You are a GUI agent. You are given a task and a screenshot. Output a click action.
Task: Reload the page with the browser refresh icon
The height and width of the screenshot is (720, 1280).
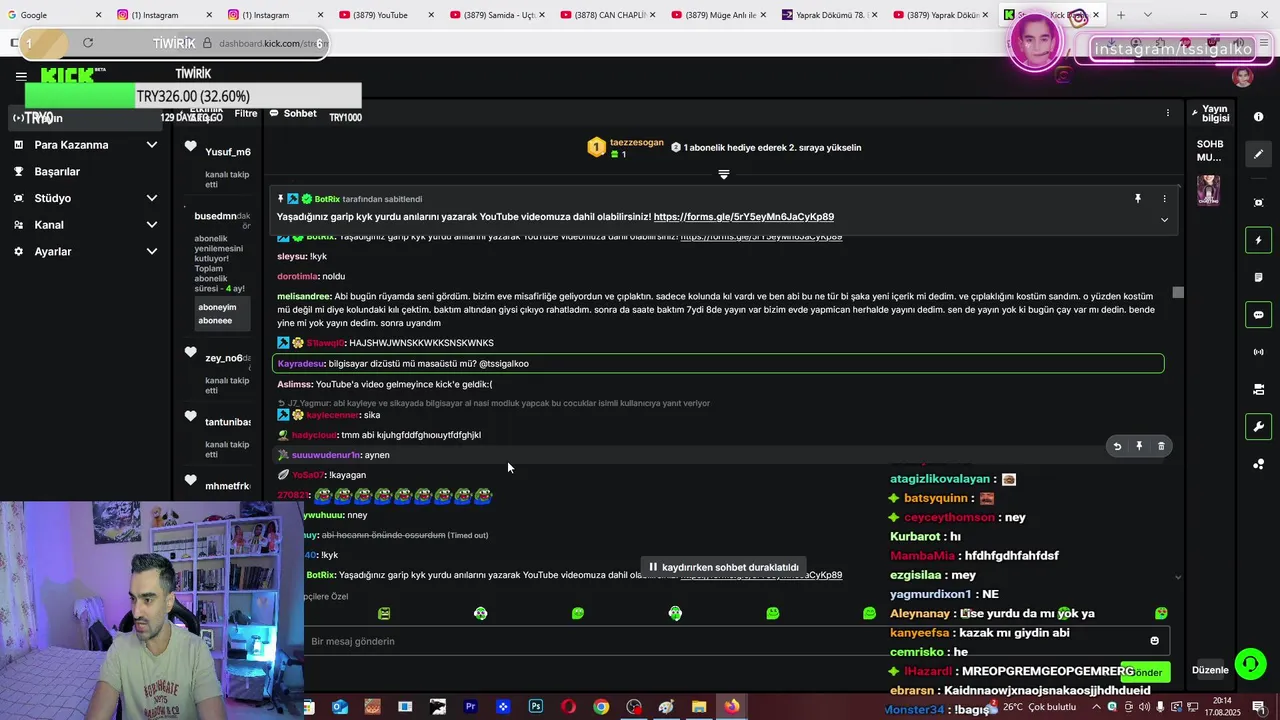pyautogui.click(x=88, y=43)
